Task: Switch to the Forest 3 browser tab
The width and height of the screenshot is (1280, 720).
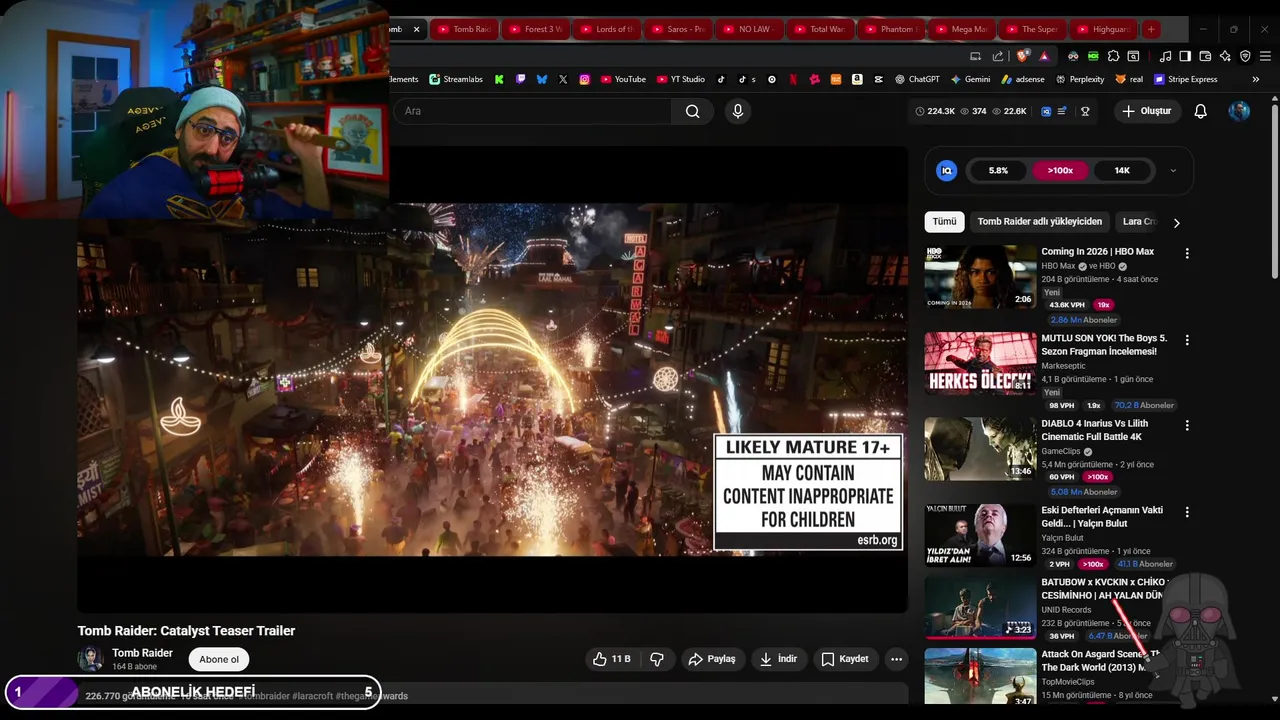Action: coord(536,29)
